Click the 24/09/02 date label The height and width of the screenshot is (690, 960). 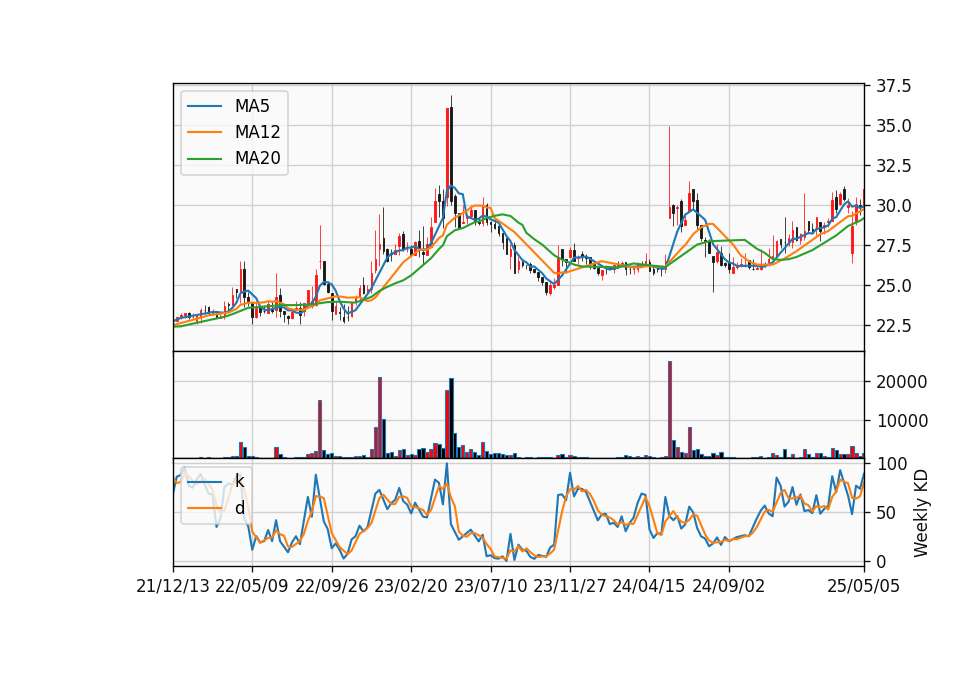(x=729, y=586)
